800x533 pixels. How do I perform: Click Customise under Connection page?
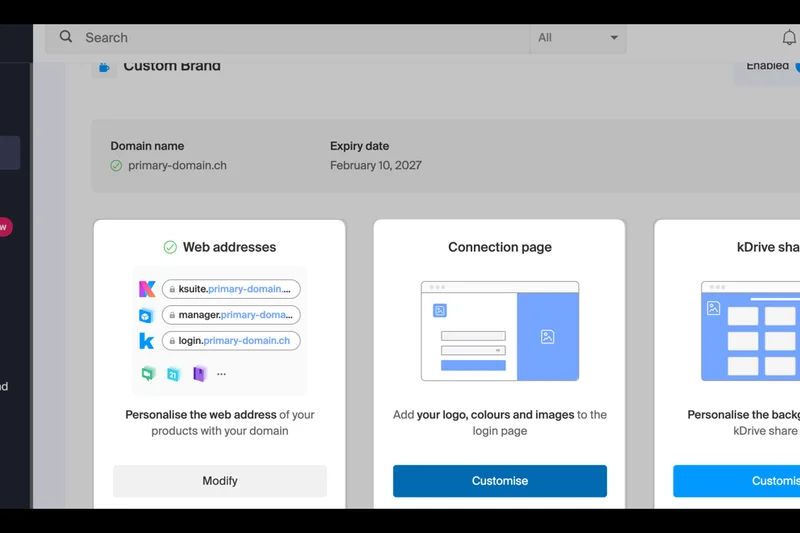[500, 481]
